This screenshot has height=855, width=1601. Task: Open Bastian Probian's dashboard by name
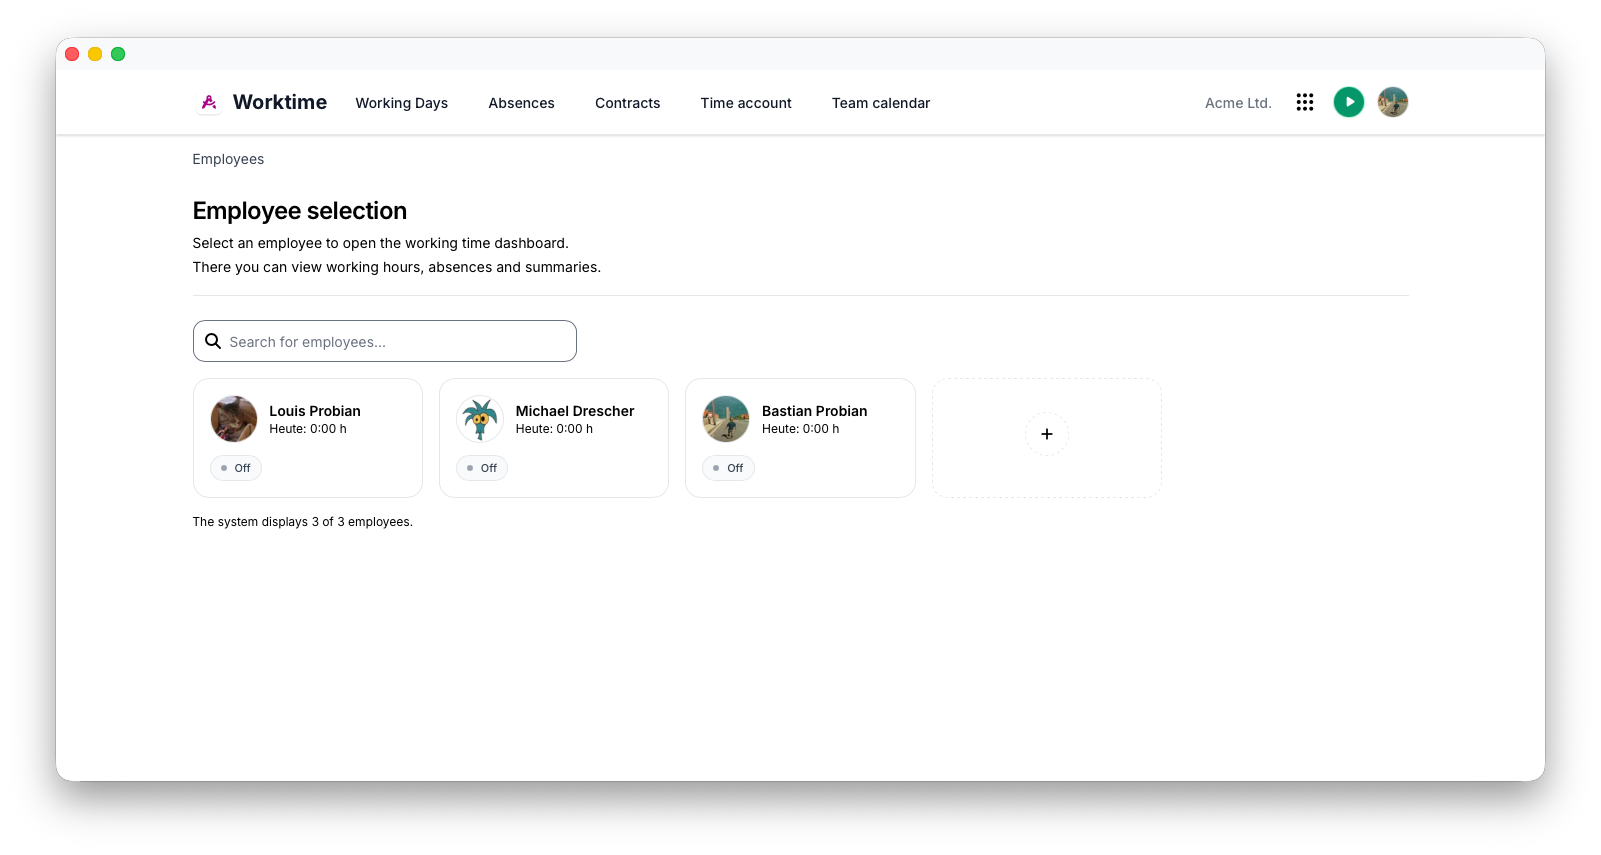pos(815,411)
